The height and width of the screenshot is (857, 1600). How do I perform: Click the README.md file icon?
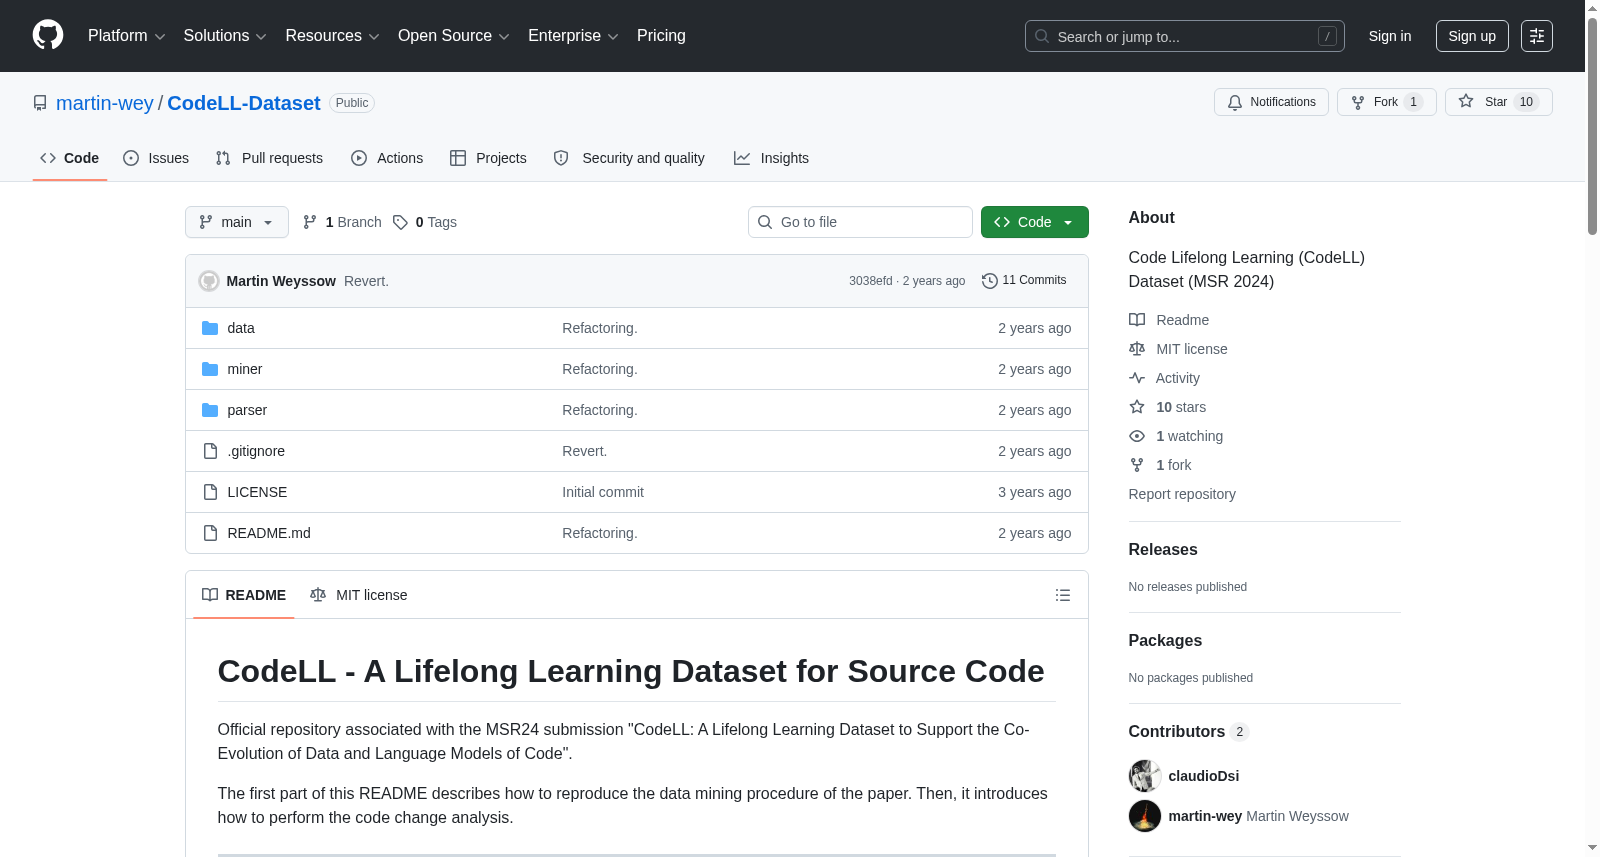coord(210,533)
